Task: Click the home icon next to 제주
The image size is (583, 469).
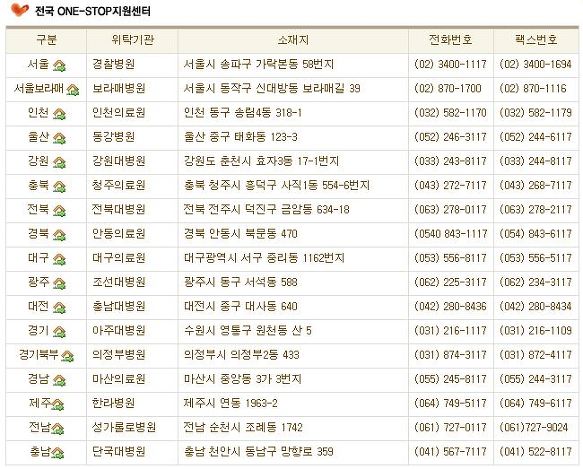Action: (58, 405)
